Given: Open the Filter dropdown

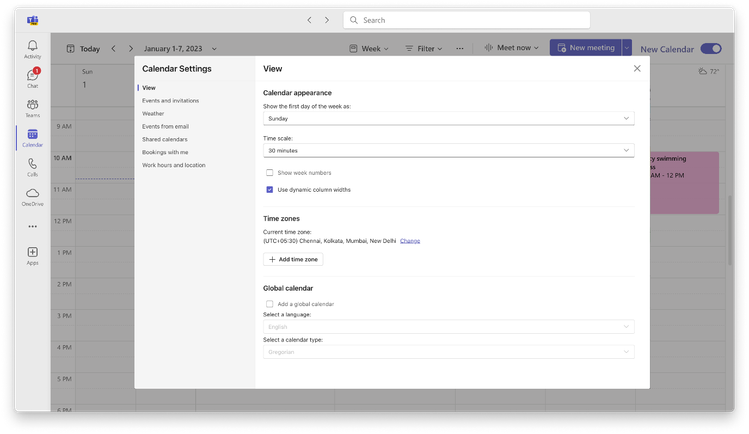Looking at the screenshot, I should click(424, 49).
